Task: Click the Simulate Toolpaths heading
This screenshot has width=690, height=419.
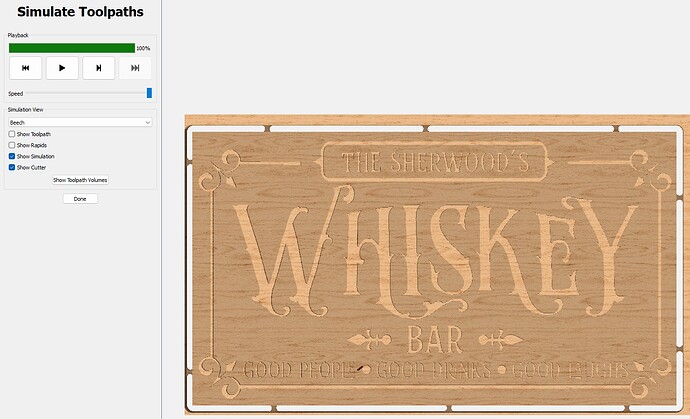Action: 80,12
